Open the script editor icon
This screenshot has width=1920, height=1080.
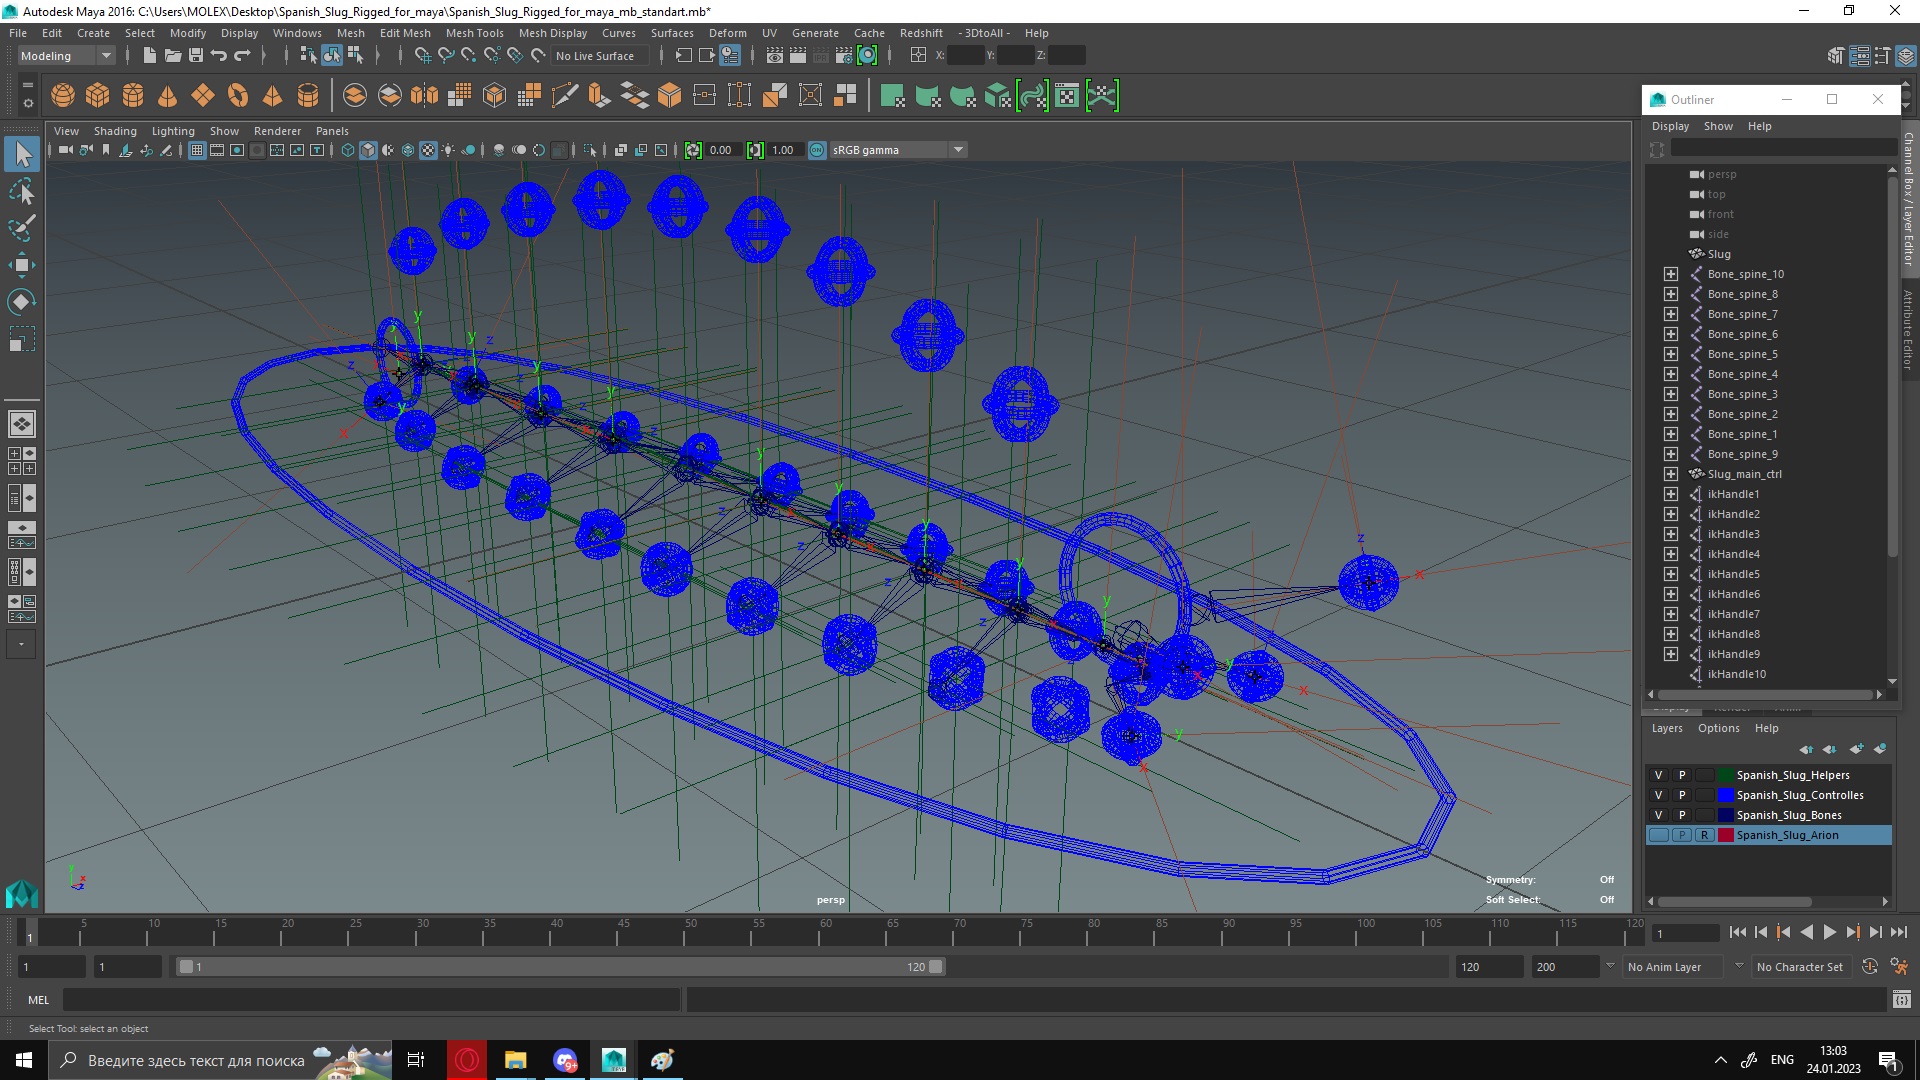pyautogui.click(x=1902, y=1000)
